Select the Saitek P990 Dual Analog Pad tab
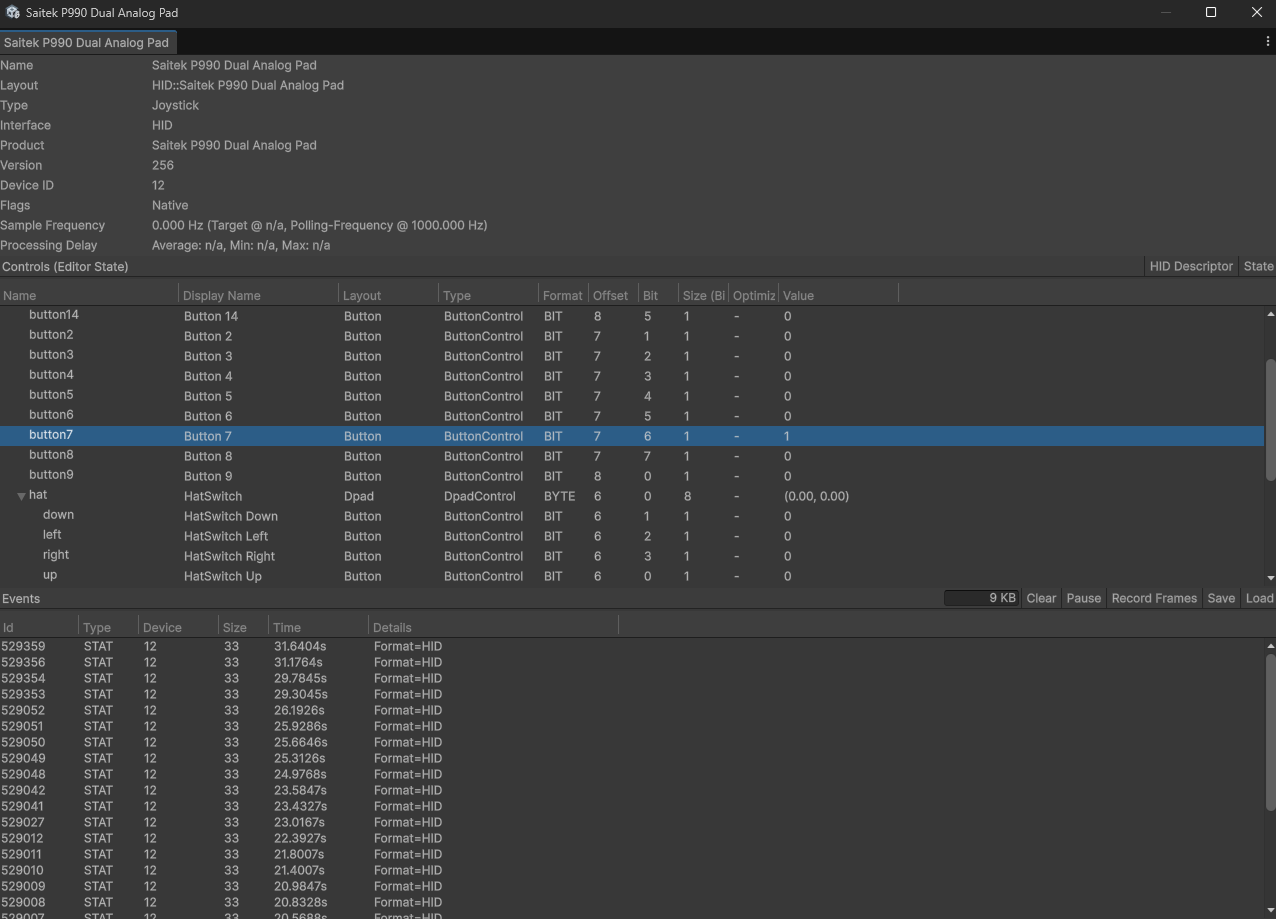This screenshot has width=1276, height=919. tap(87, 43)
